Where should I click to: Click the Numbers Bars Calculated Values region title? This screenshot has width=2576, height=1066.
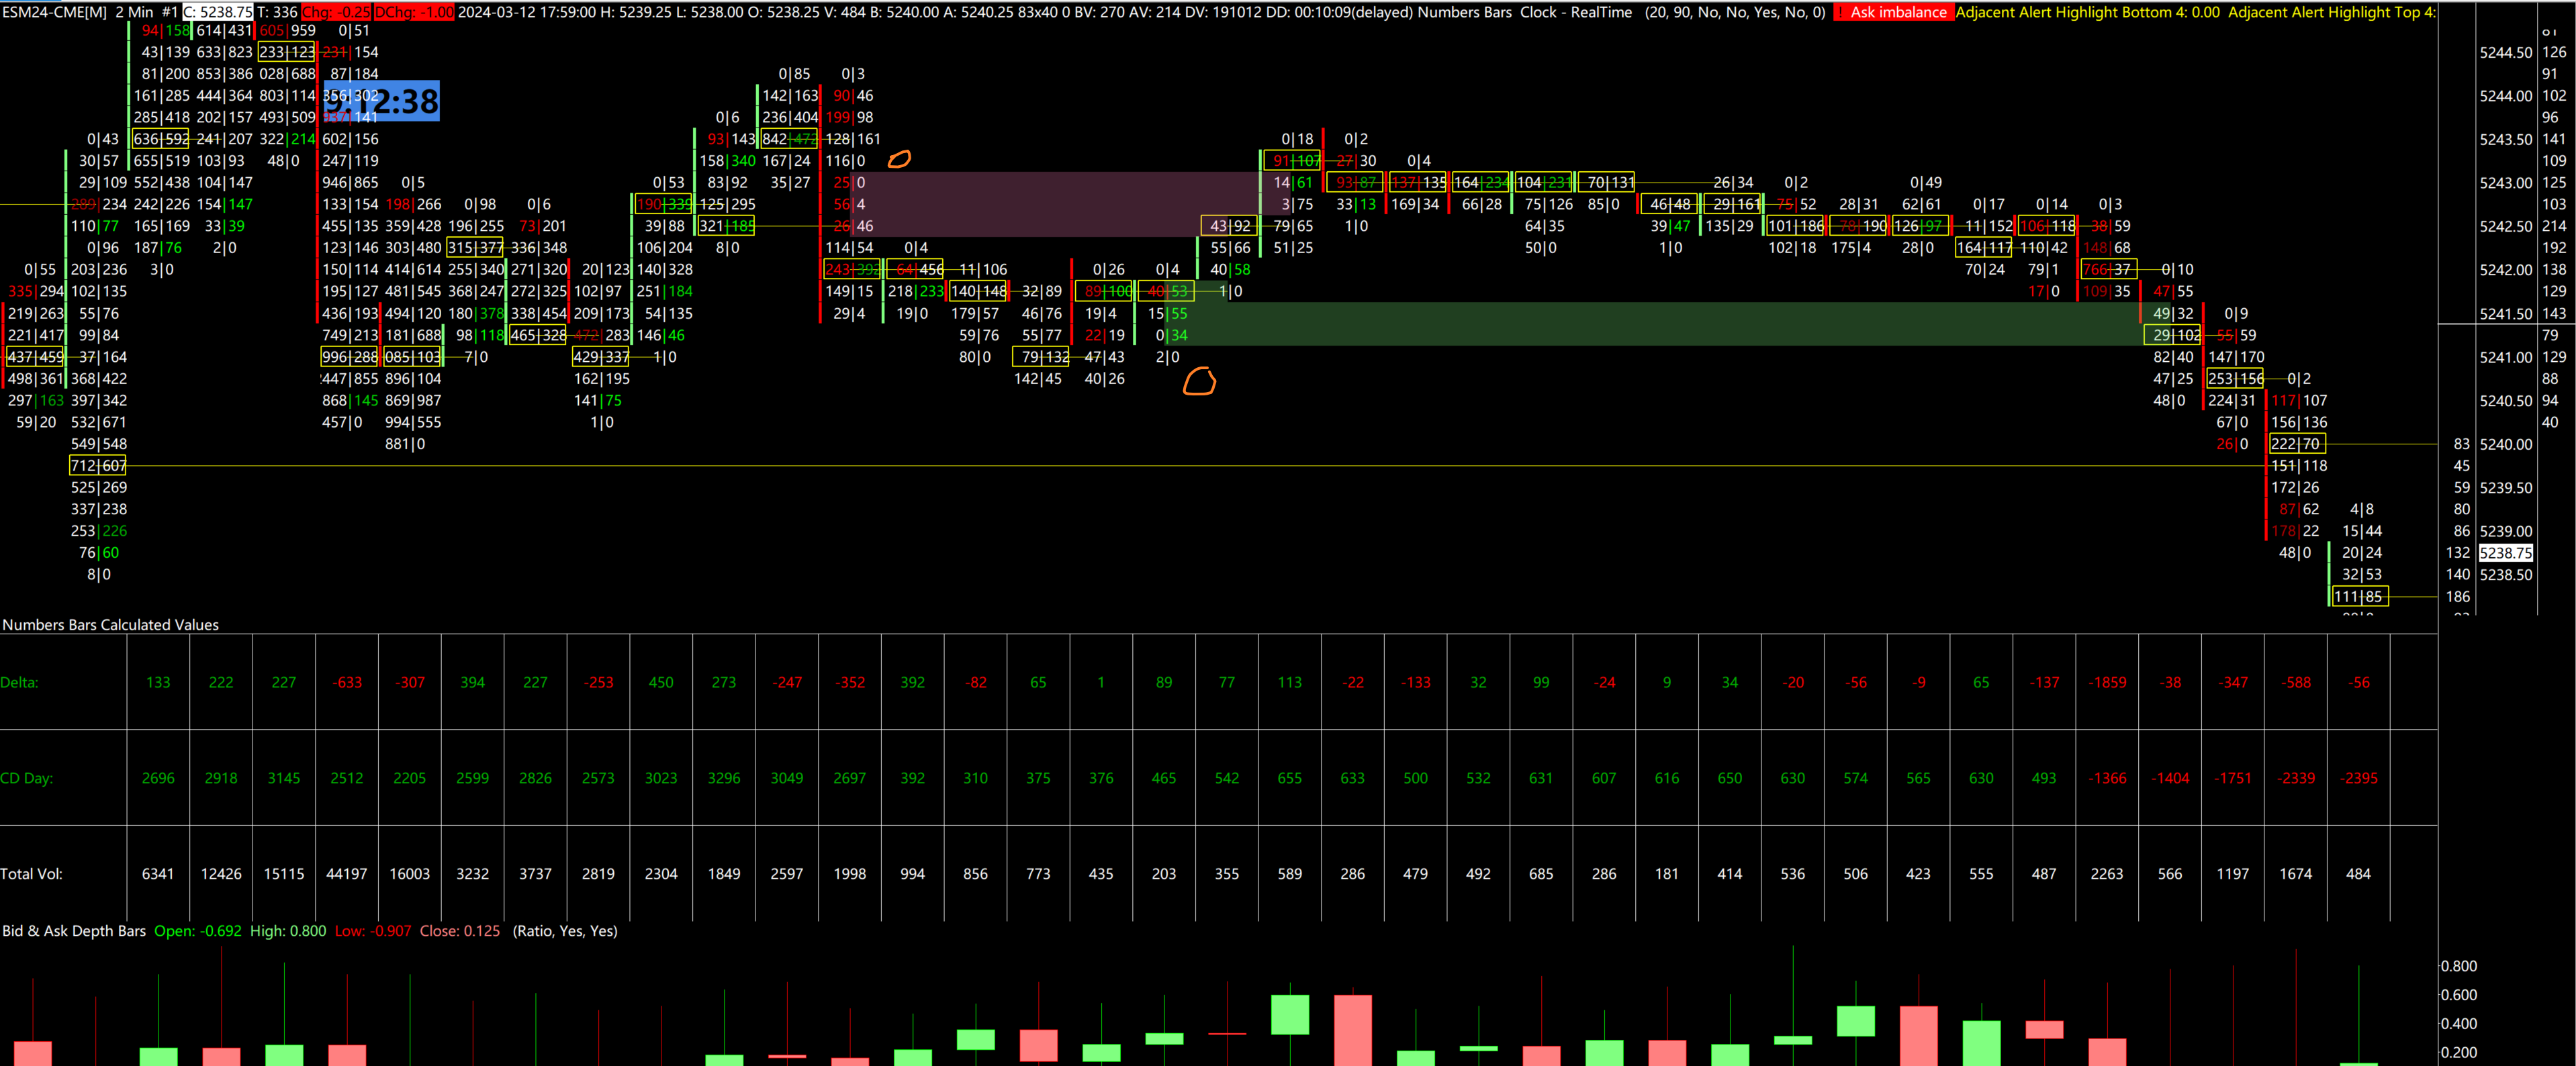coord(110,625)
